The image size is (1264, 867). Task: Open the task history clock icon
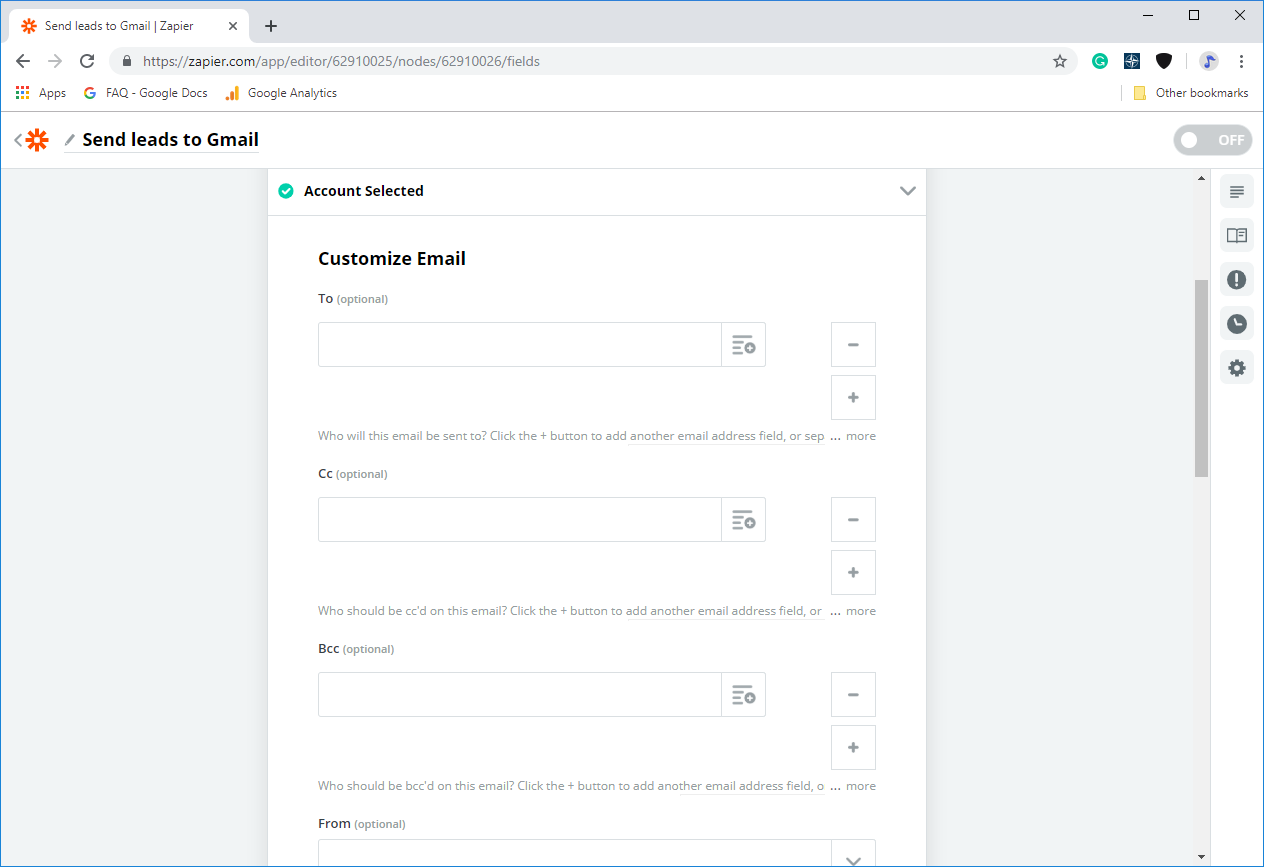1237,324
